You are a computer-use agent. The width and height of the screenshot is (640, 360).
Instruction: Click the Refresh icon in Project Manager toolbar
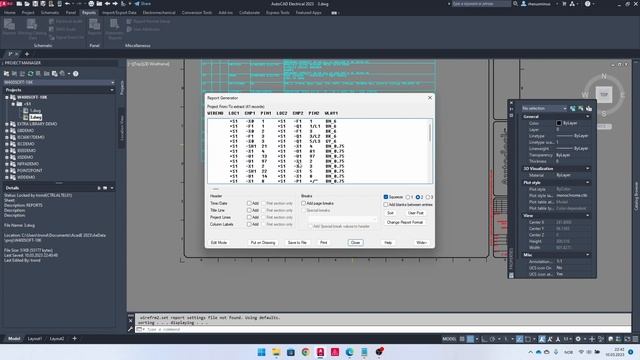(x=30, y=74)
